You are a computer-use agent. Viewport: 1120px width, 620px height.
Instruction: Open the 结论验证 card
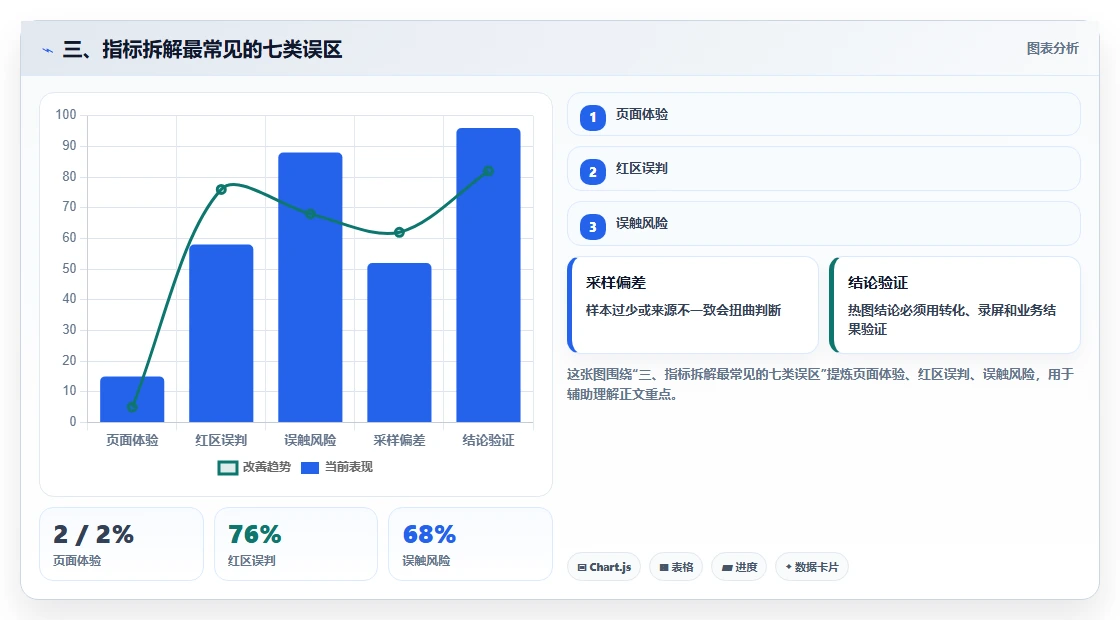tap(955, 305)
